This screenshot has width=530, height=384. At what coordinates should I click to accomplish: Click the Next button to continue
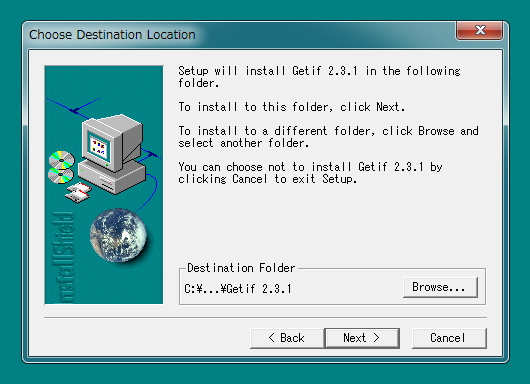click(x=362, y=338)
